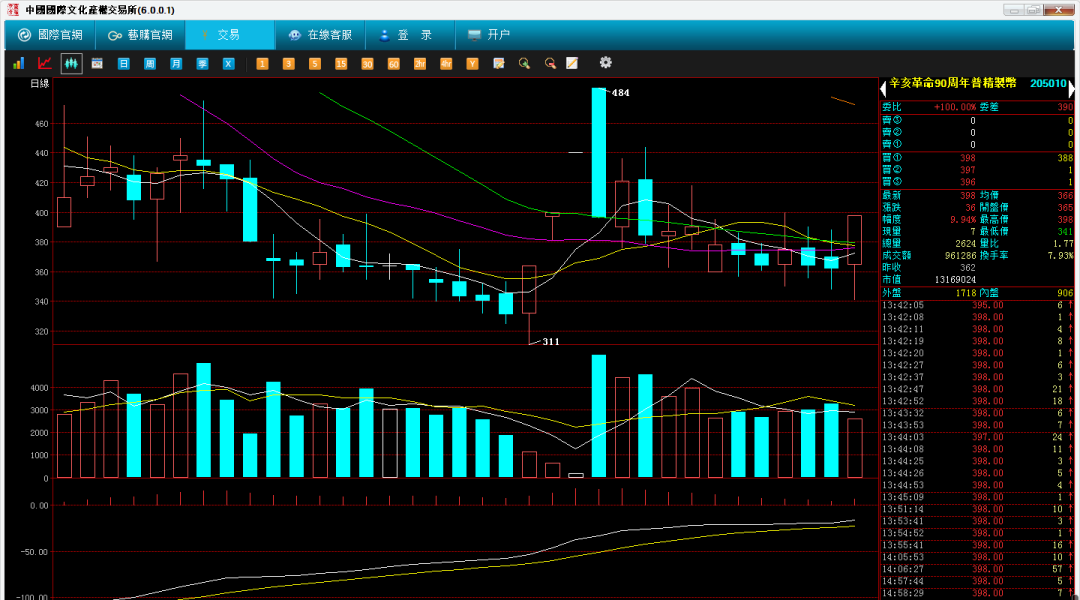Open the 國際官網 tab
1080x600 pixels.
click(x=50, y=34)
